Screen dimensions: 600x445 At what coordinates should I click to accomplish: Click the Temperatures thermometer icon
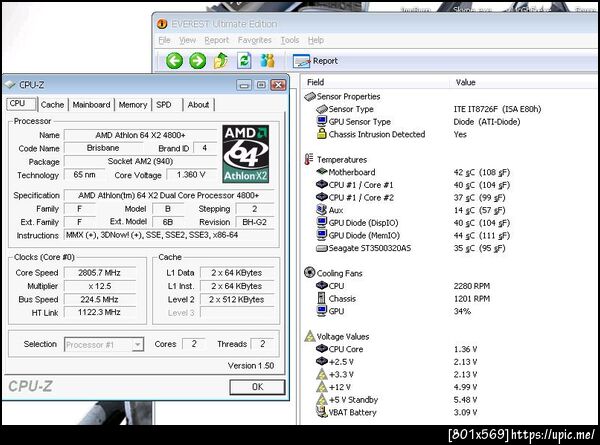pyautogui.click(x=308, y=159)
